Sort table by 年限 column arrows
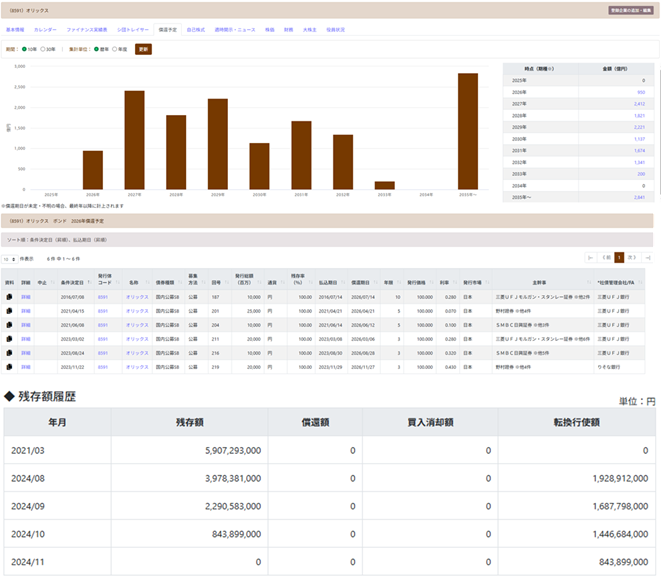The width and height of the screenshot is (661, 579). click(x=400, y=282)
